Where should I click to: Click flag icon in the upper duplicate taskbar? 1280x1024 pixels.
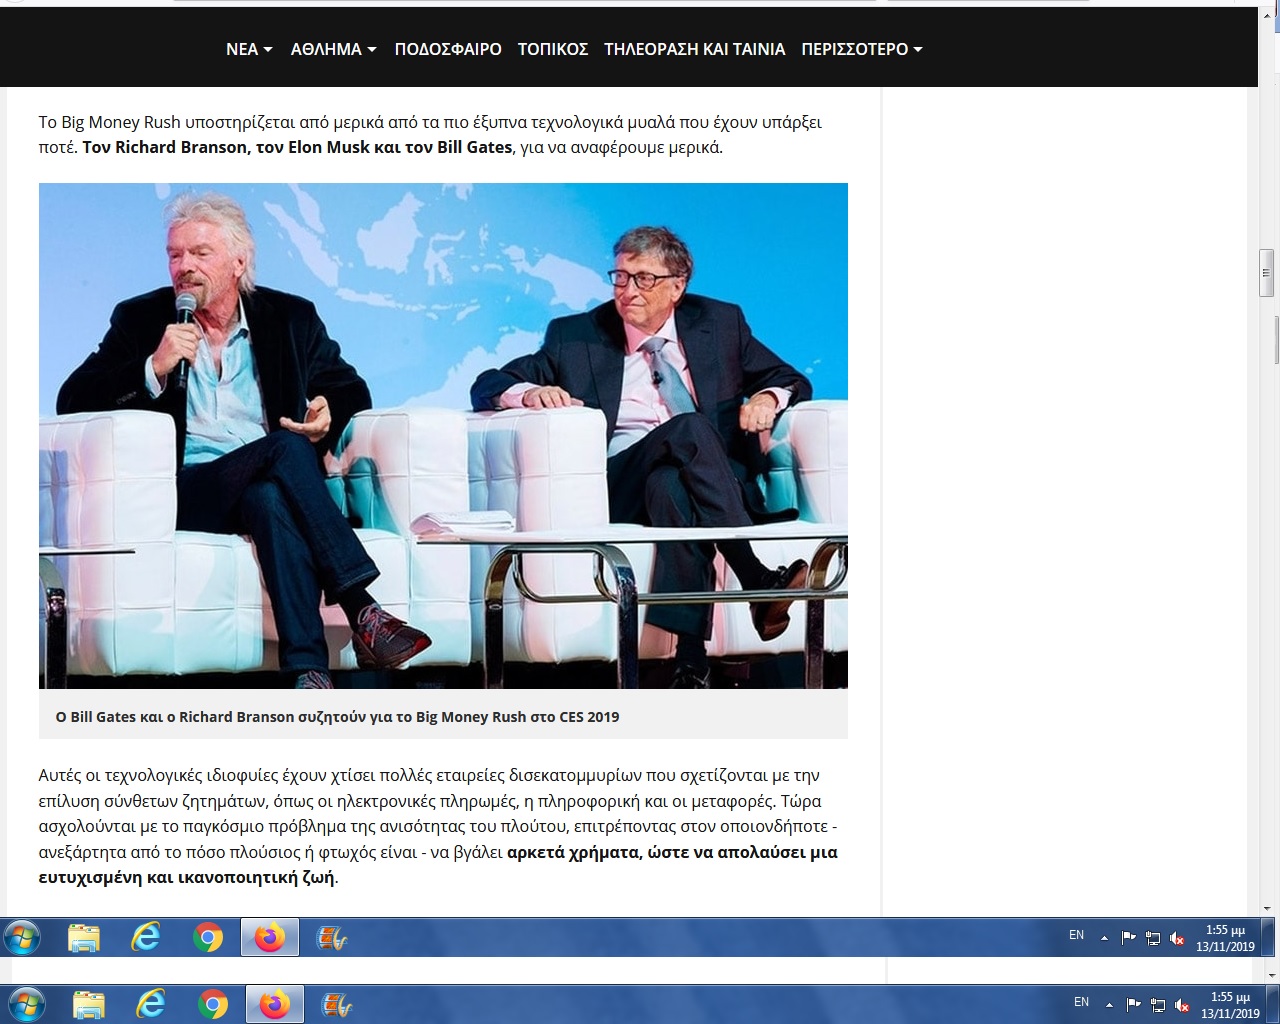1128,938
